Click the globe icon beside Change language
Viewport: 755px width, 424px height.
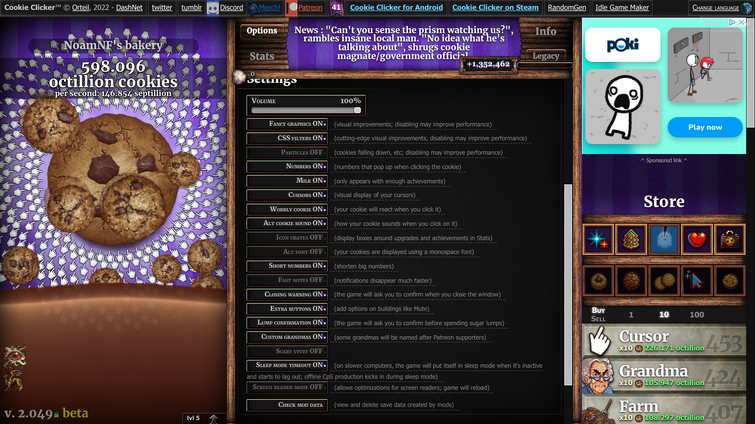click(x=747, y=8)
